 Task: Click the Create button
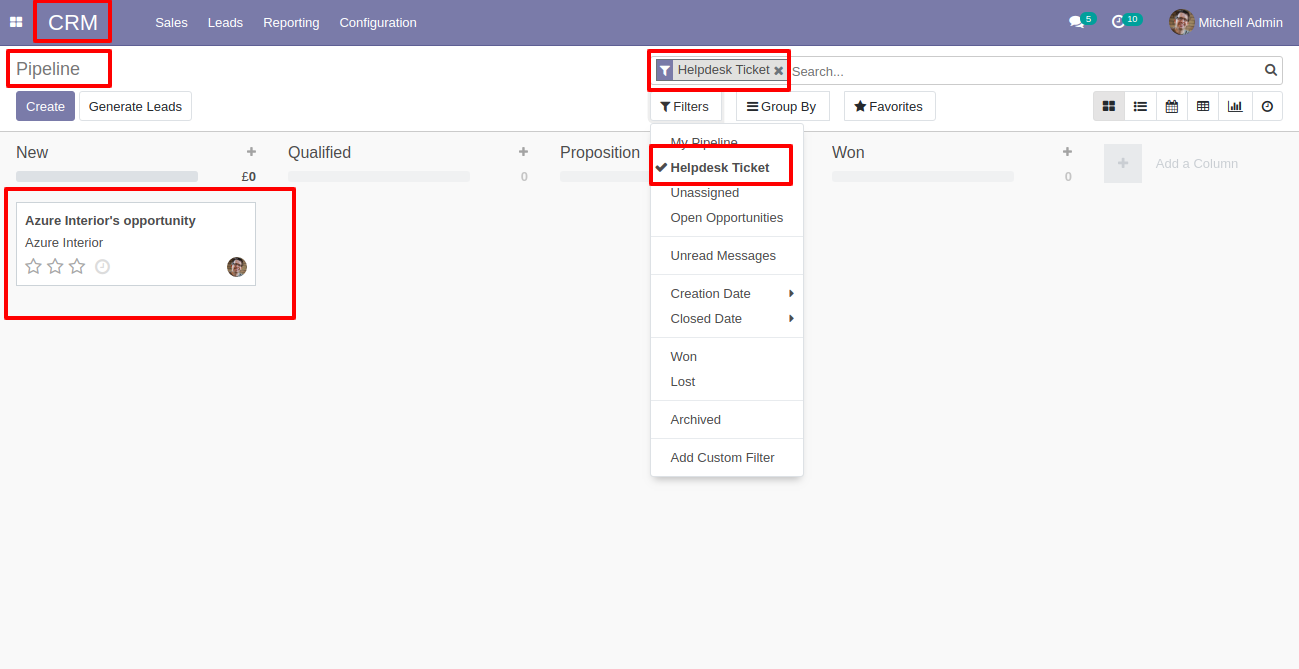click(x=45, y=106)
